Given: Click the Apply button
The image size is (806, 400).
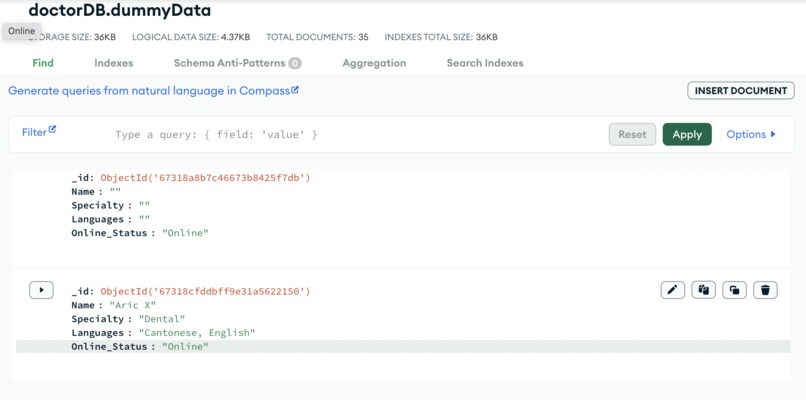Looking at the screenshot, I should [687, 134].
